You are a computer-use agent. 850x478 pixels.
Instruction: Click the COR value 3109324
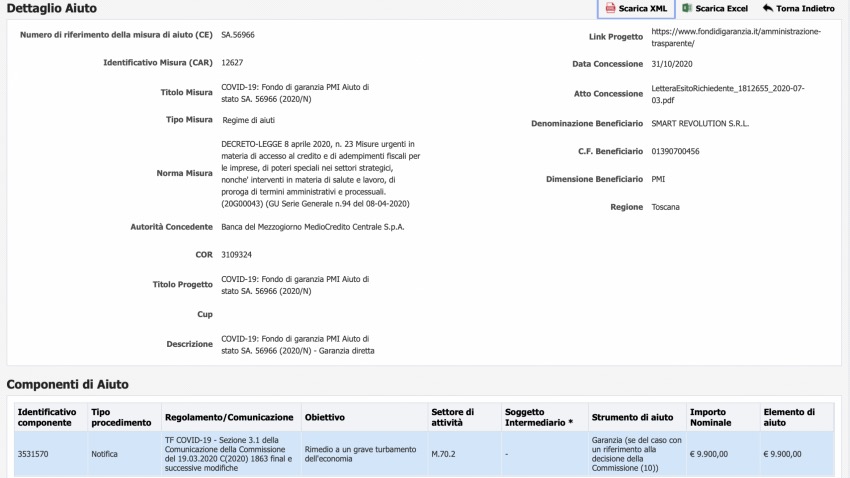coord(236,254)
